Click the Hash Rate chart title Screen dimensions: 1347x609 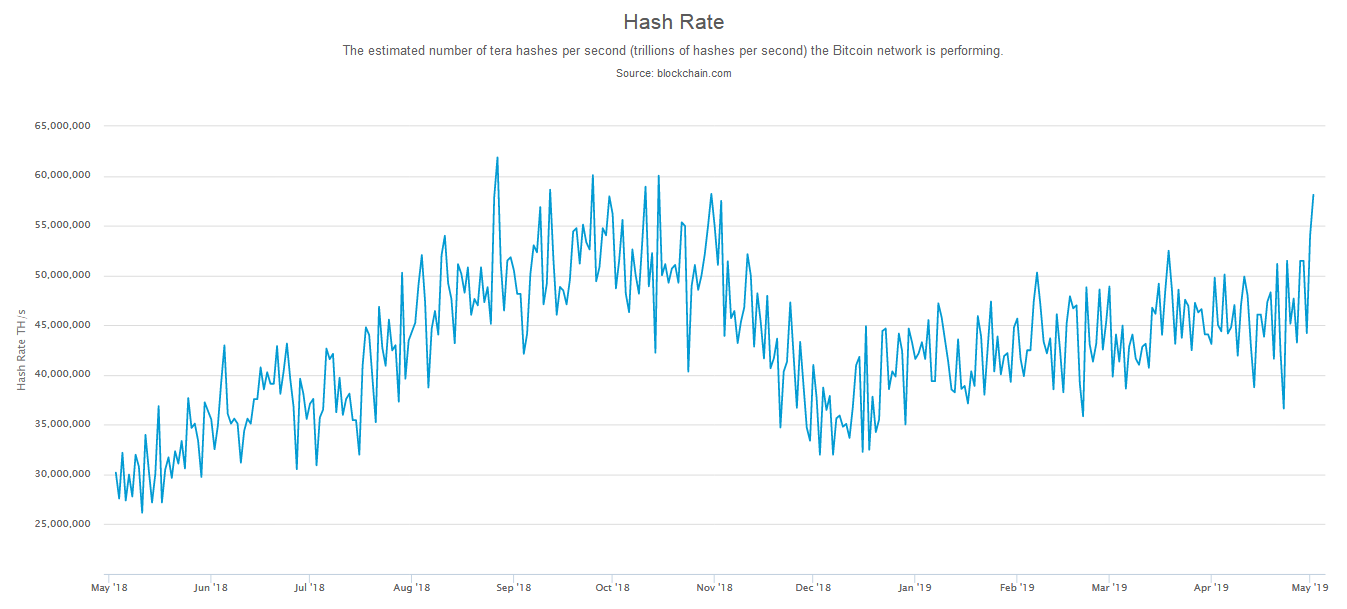click(x=673, y=21)
